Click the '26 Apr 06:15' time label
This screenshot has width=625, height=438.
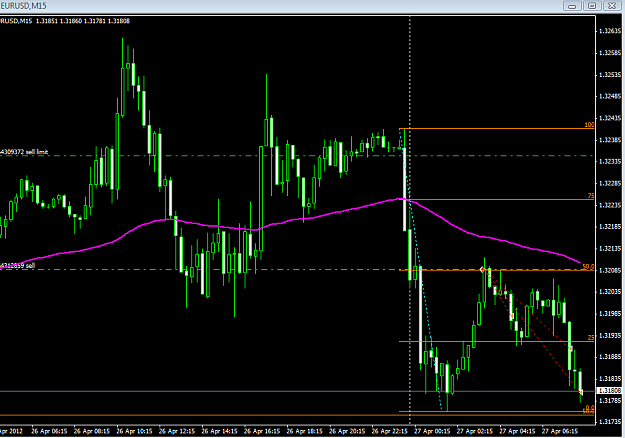(x=49, y=431)
